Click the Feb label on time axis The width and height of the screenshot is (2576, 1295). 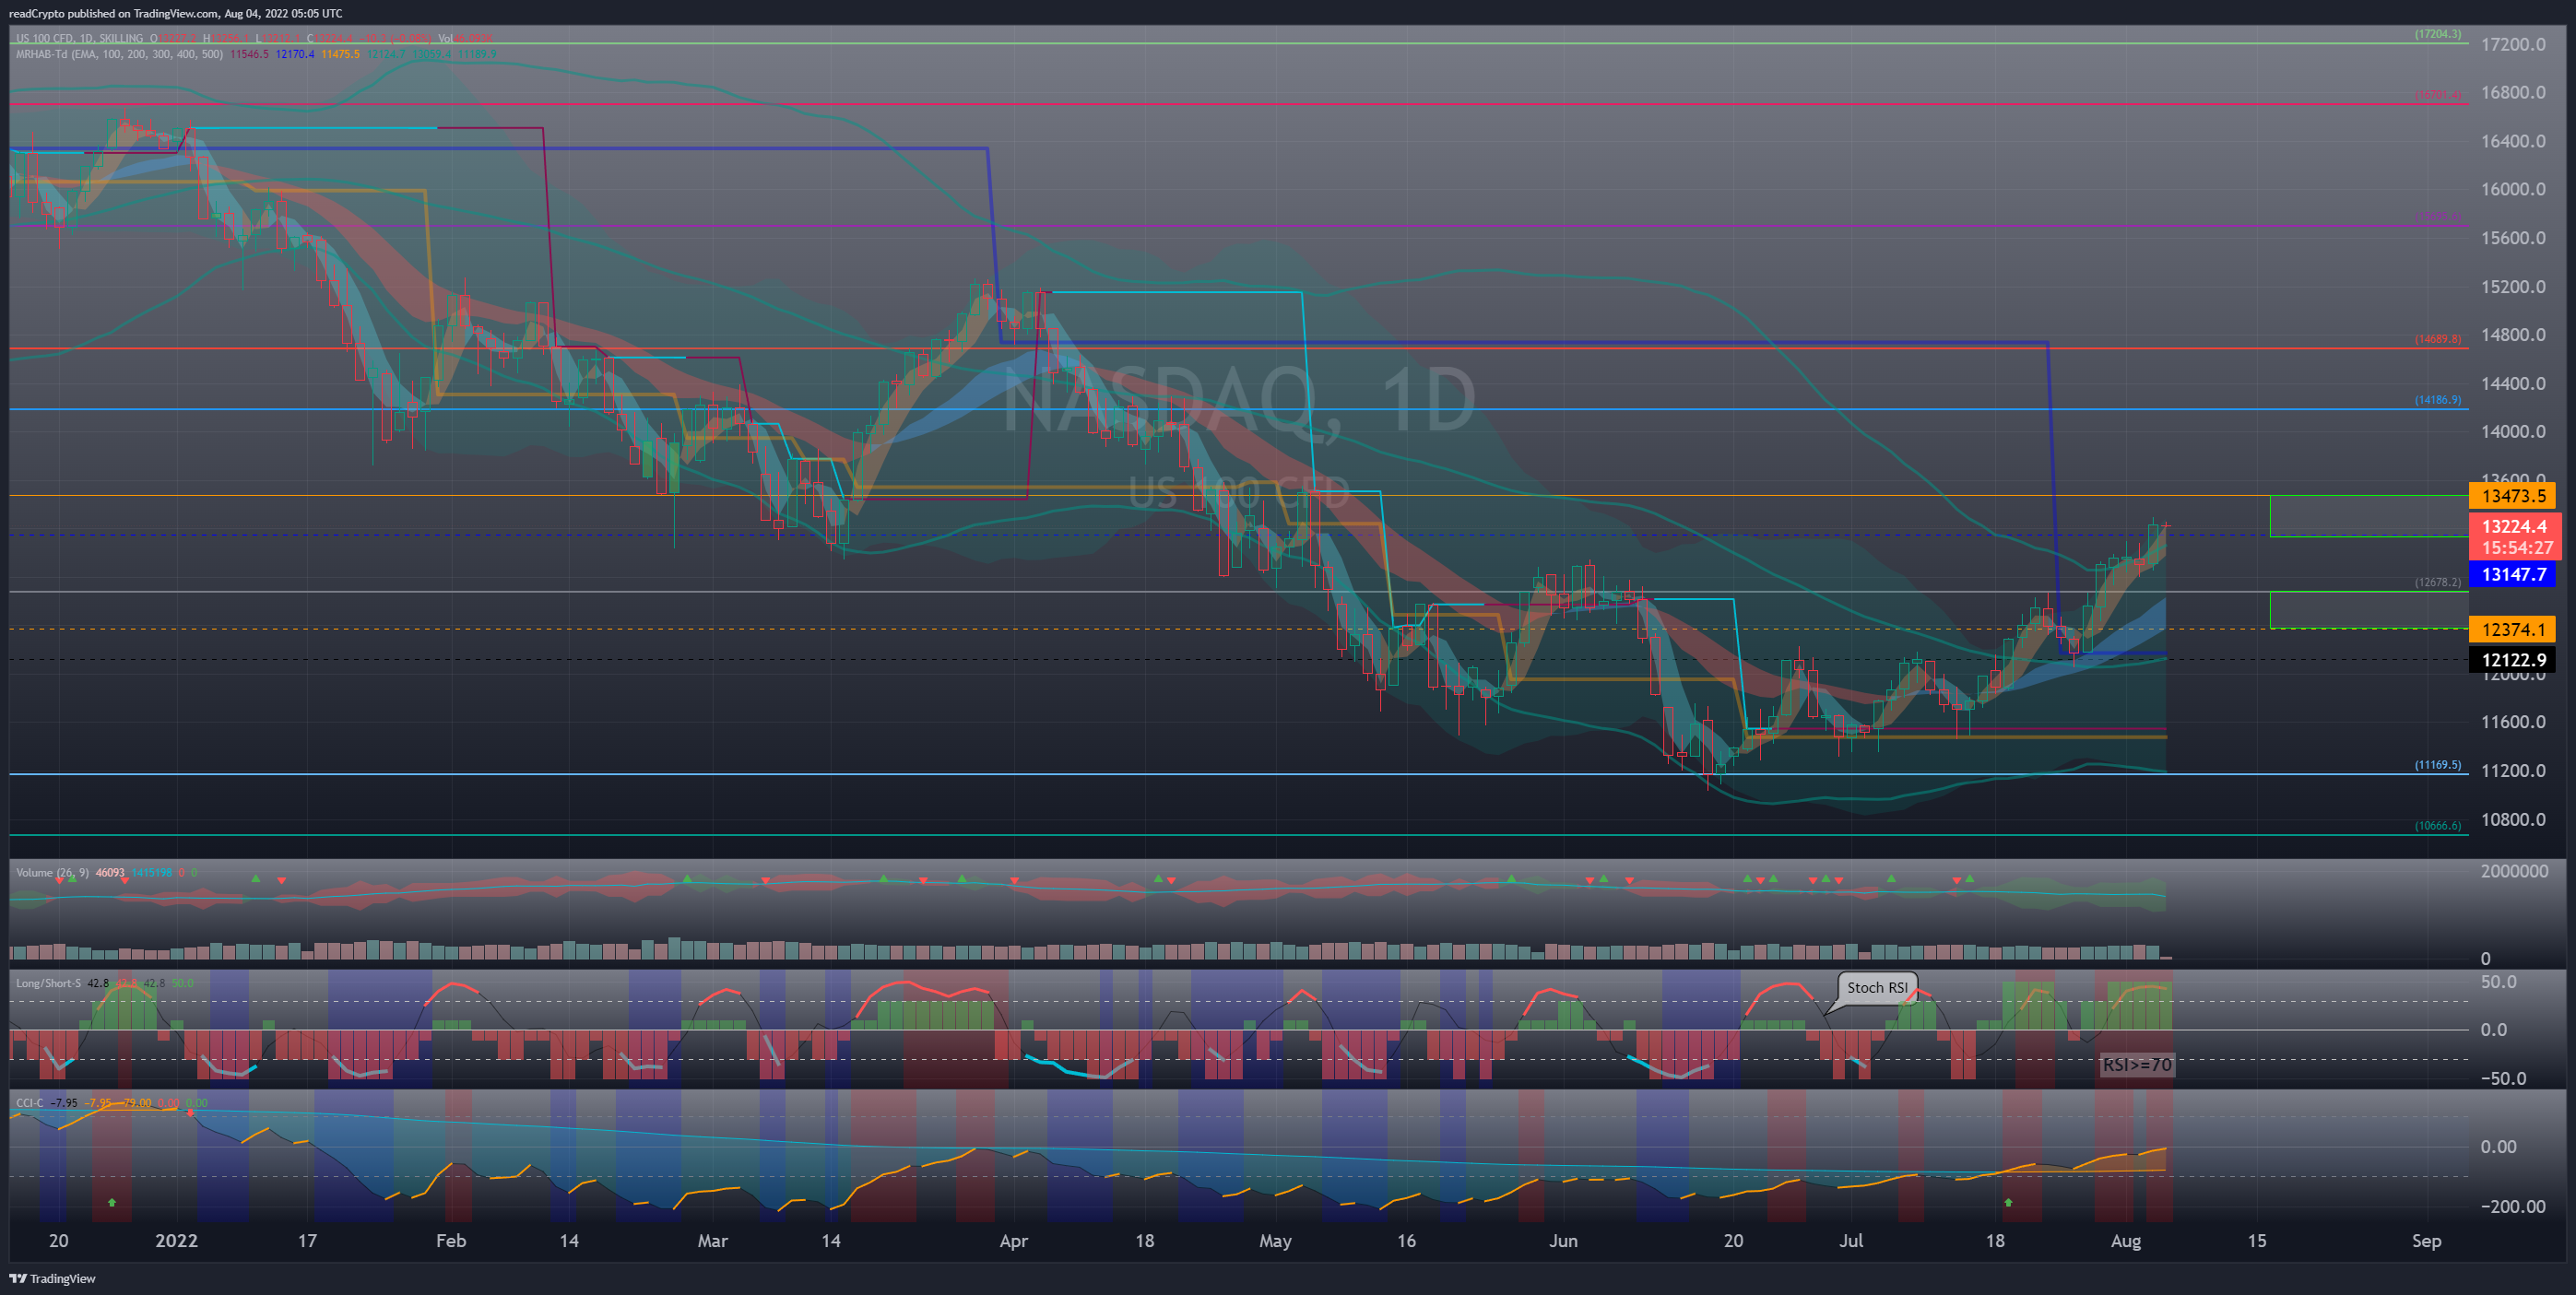(451, 1241)
